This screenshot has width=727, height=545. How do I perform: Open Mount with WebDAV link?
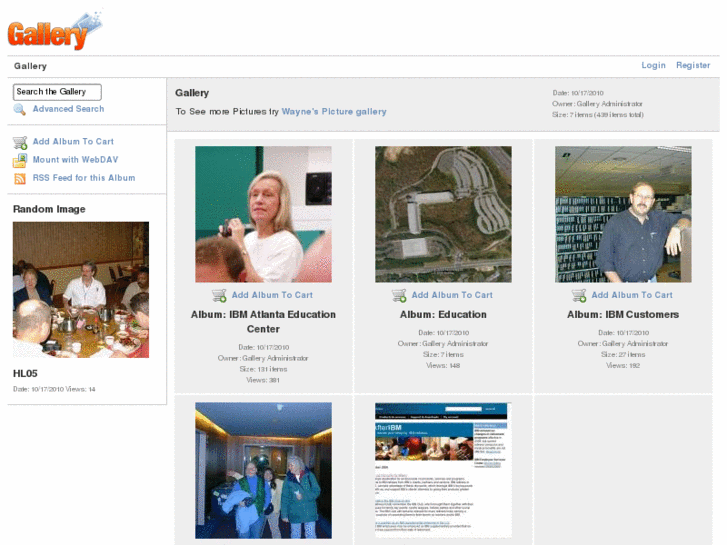click(x=75, y=160)
